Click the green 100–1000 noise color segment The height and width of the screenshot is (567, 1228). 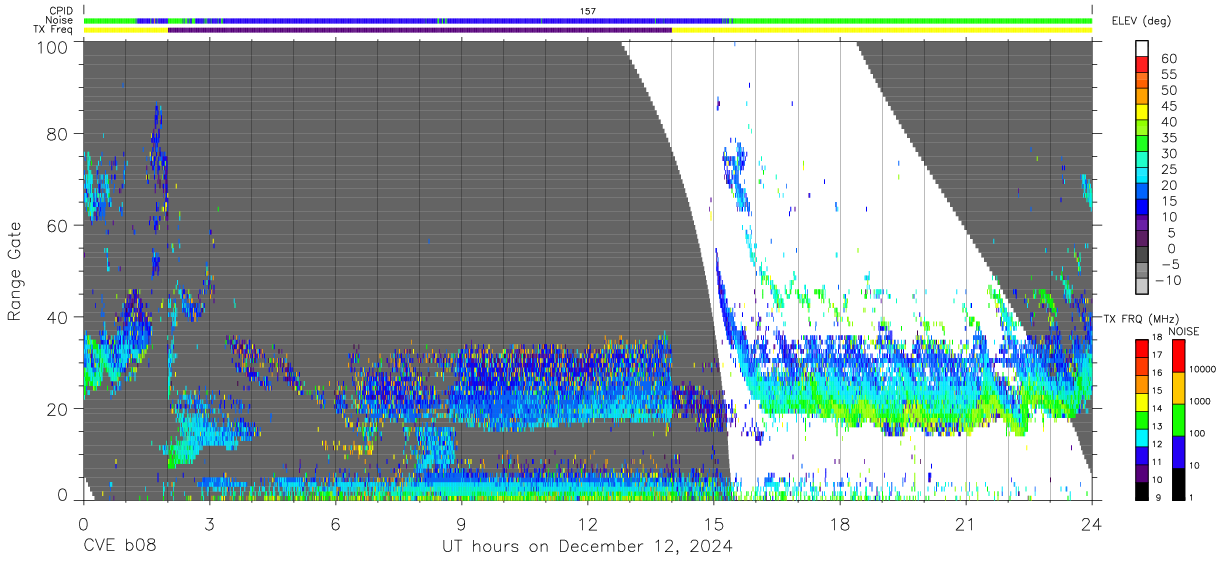(1177, 418)
